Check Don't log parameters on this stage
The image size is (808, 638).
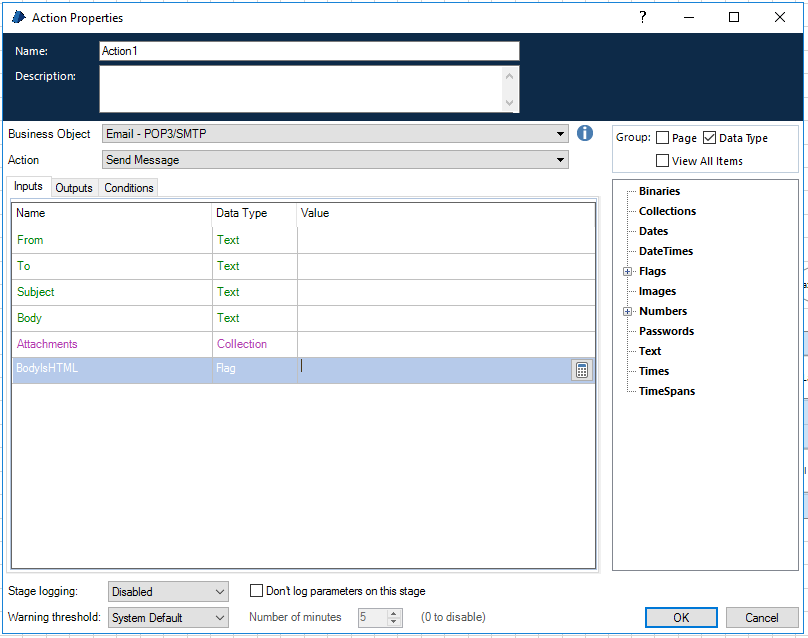pos(256,591)
